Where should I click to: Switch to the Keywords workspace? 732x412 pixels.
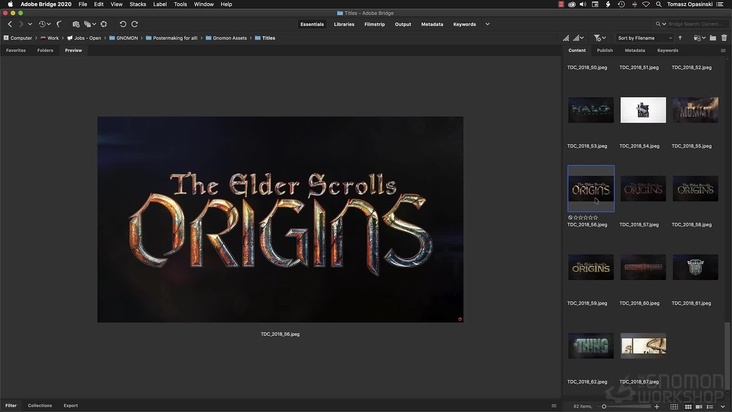[x=465, y=24]
